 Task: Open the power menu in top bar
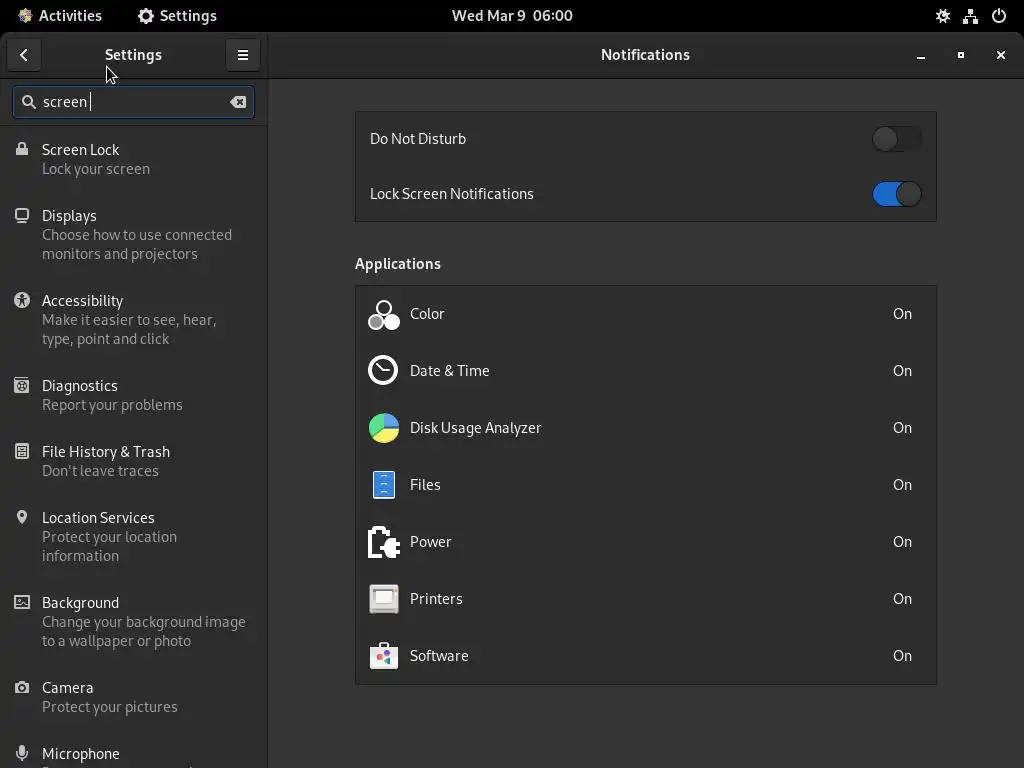999,16
